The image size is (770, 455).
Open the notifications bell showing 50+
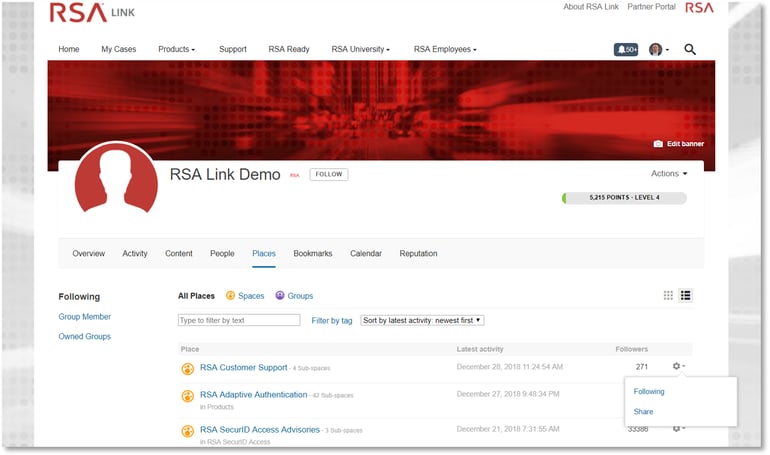tap(626, 49)
